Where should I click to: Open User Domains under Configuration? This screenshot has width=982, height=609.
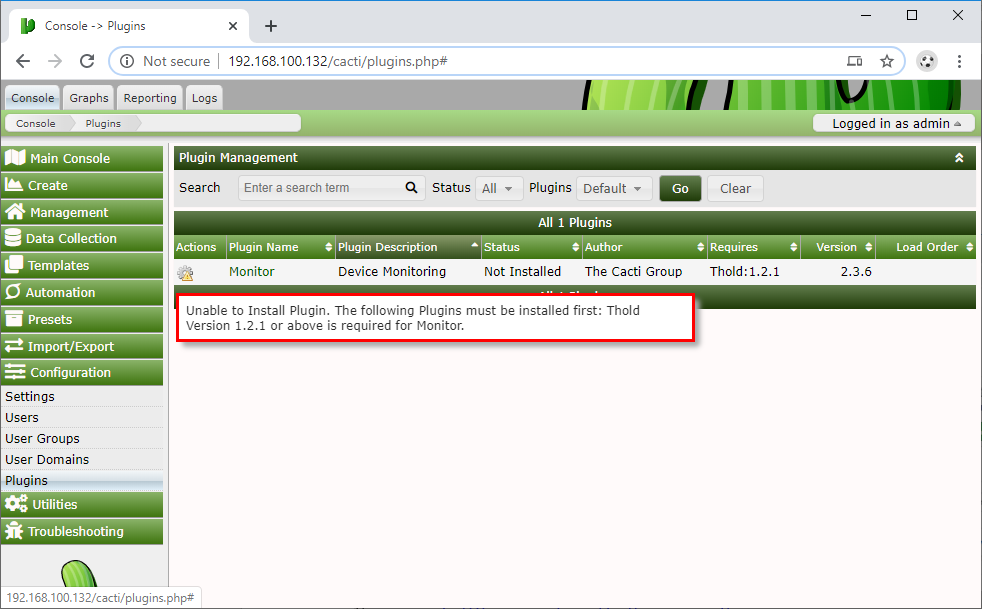[x=82, y=459]
